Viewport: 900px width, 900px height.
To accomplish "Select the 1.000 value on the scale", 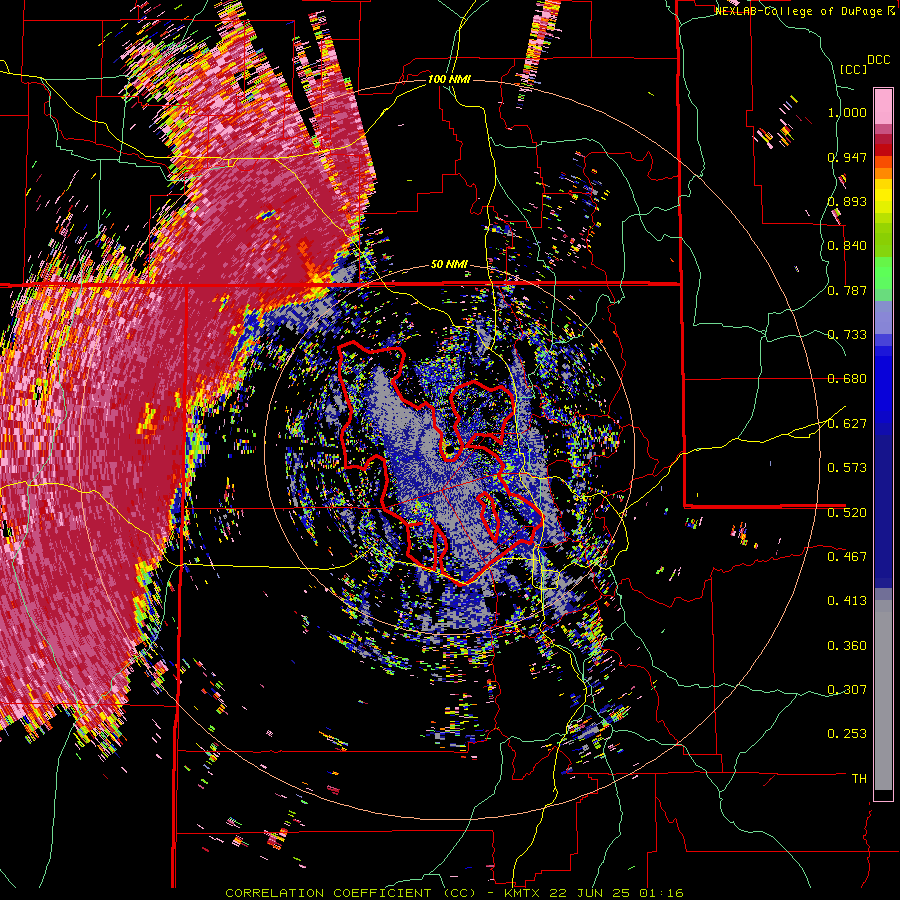I will coord(847,112).
